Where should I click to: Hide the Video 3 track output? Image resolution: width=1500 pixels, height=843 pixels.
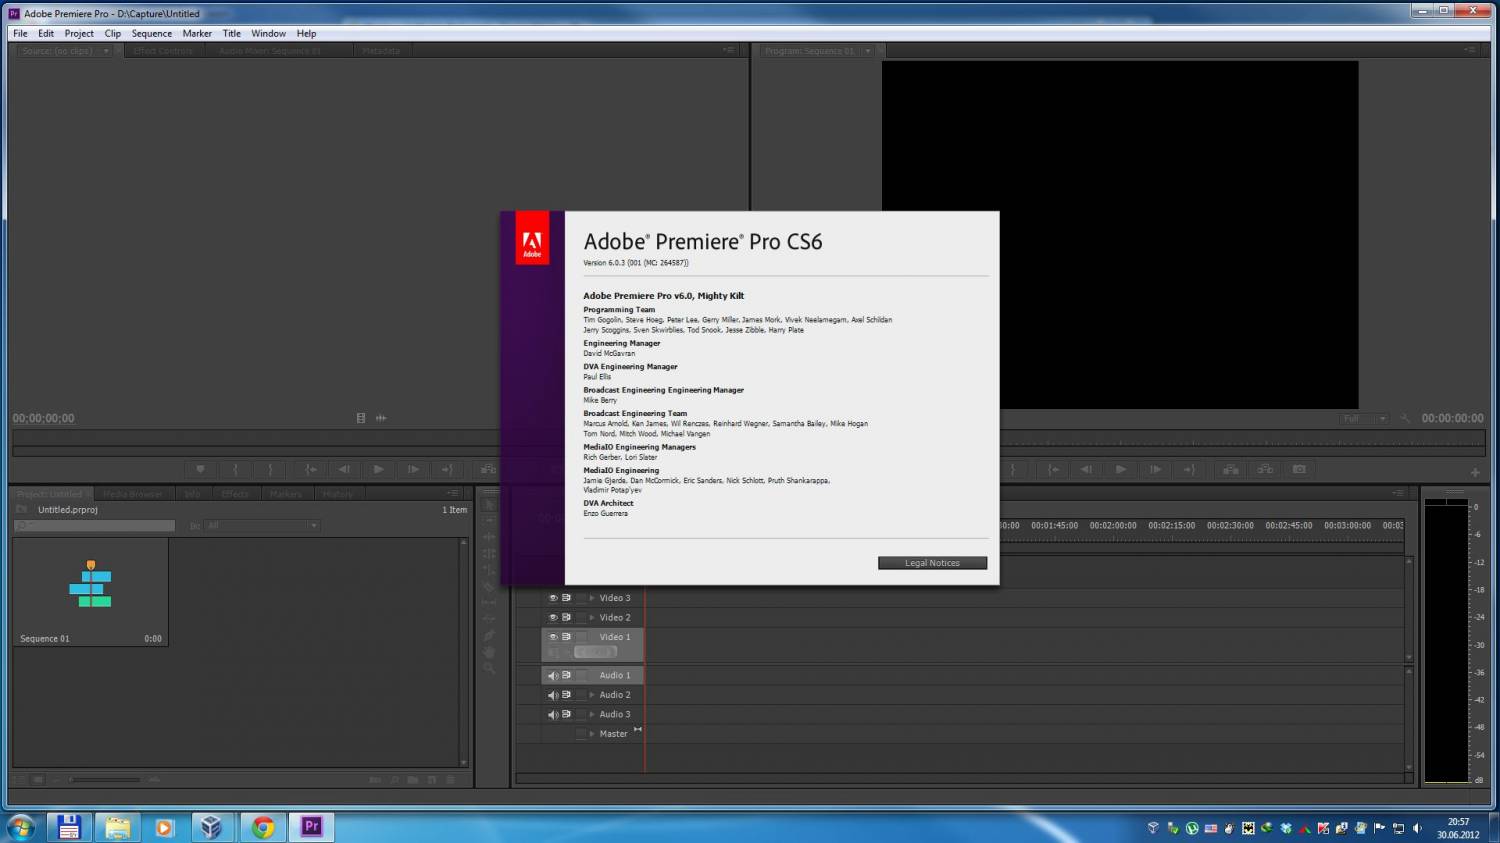pyautogui.click(x=552, y=598)
